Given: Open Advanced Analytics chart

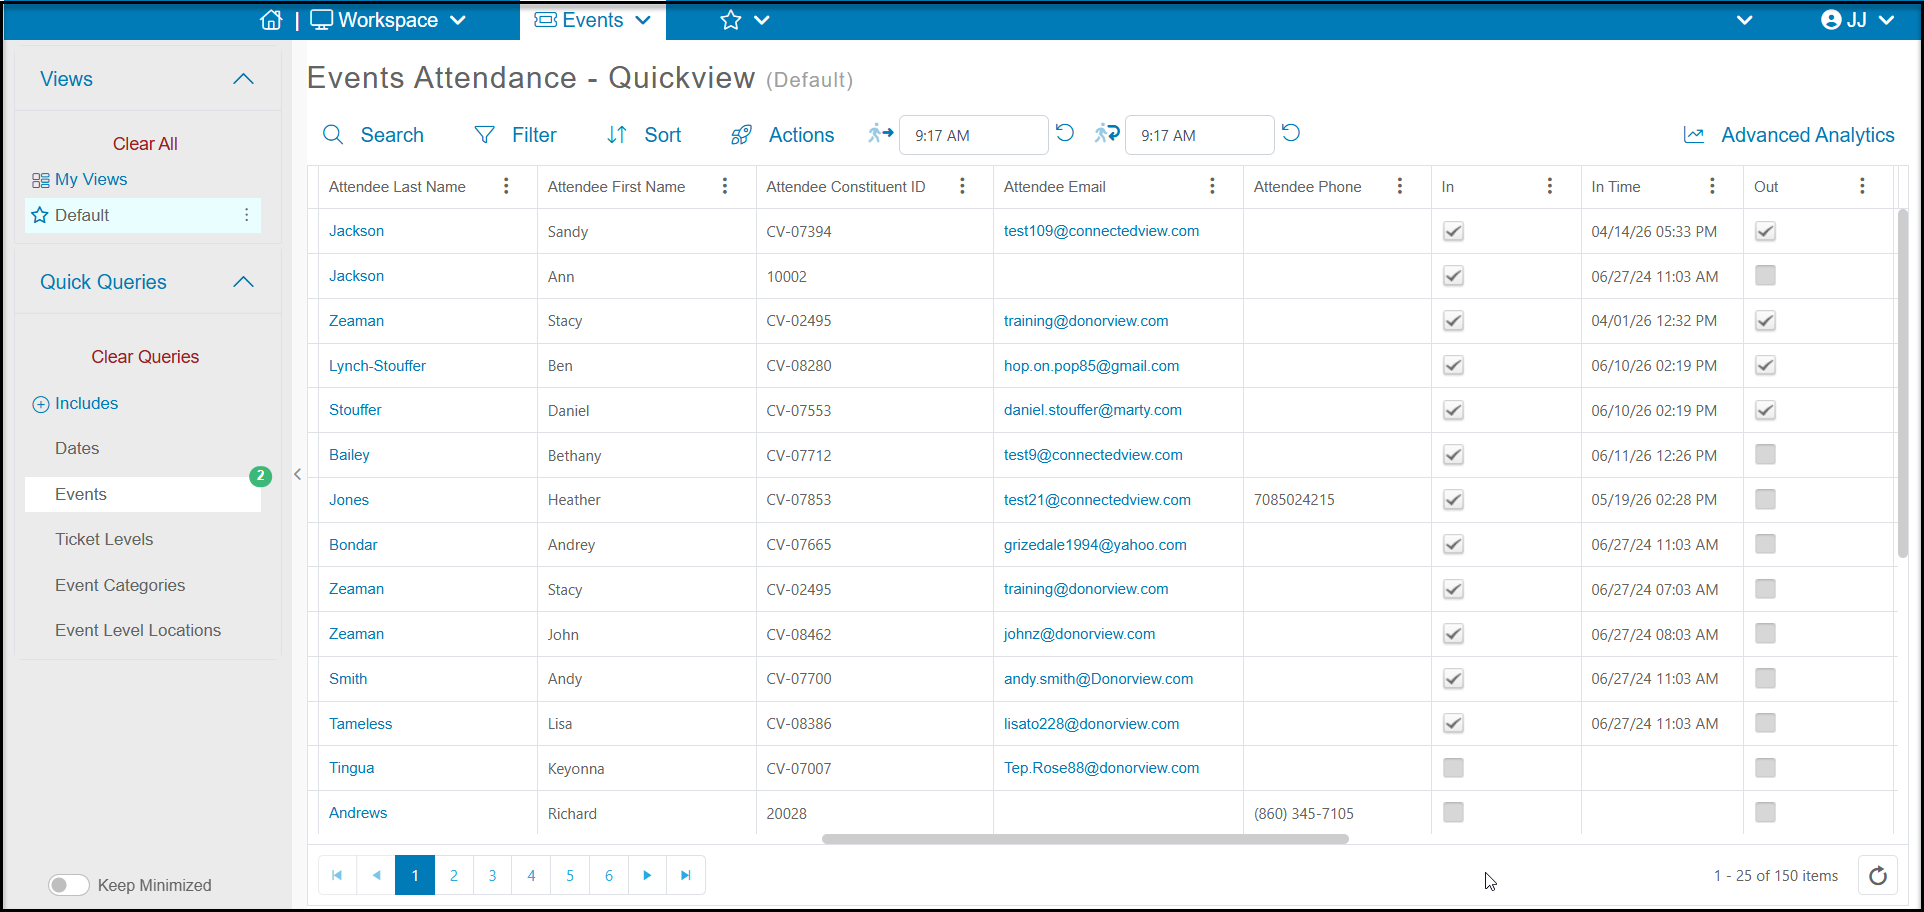Looking at the screenshot, I should pos(1789,135).
